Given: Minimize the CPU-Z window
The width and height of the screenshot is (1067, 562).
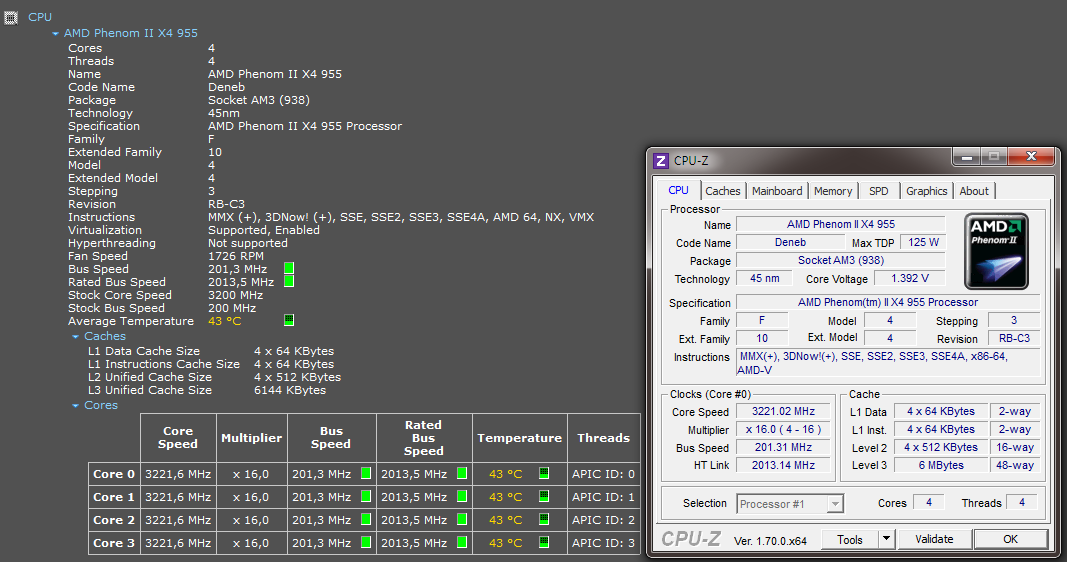Looking at the screenshot, I should tap(966, 157).
